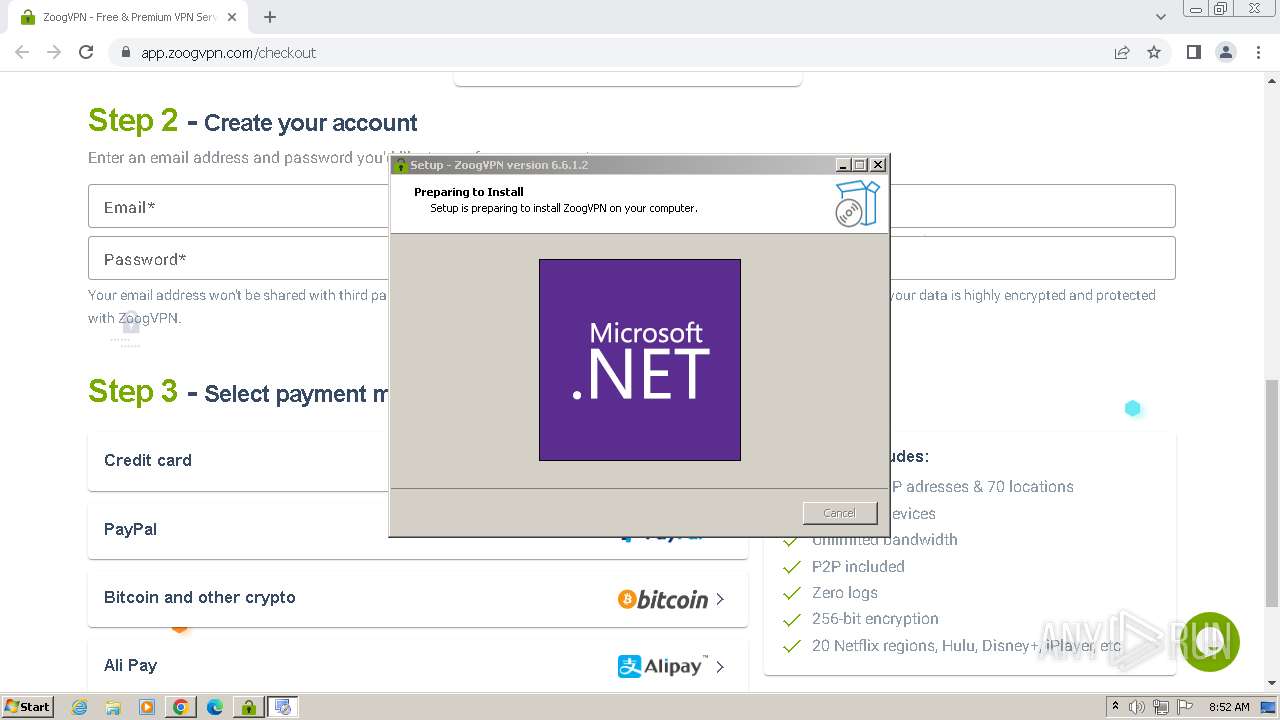Click the "Zero logs" feature text
The width and height of the screenshot is (1280, 720).
click(845, 593)
